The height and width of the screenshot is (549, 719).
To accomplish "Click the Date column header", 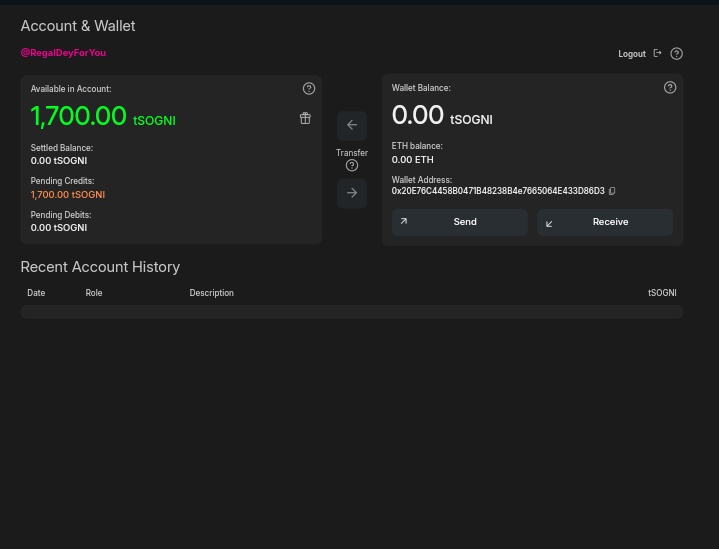I will (x=36, y=293).
